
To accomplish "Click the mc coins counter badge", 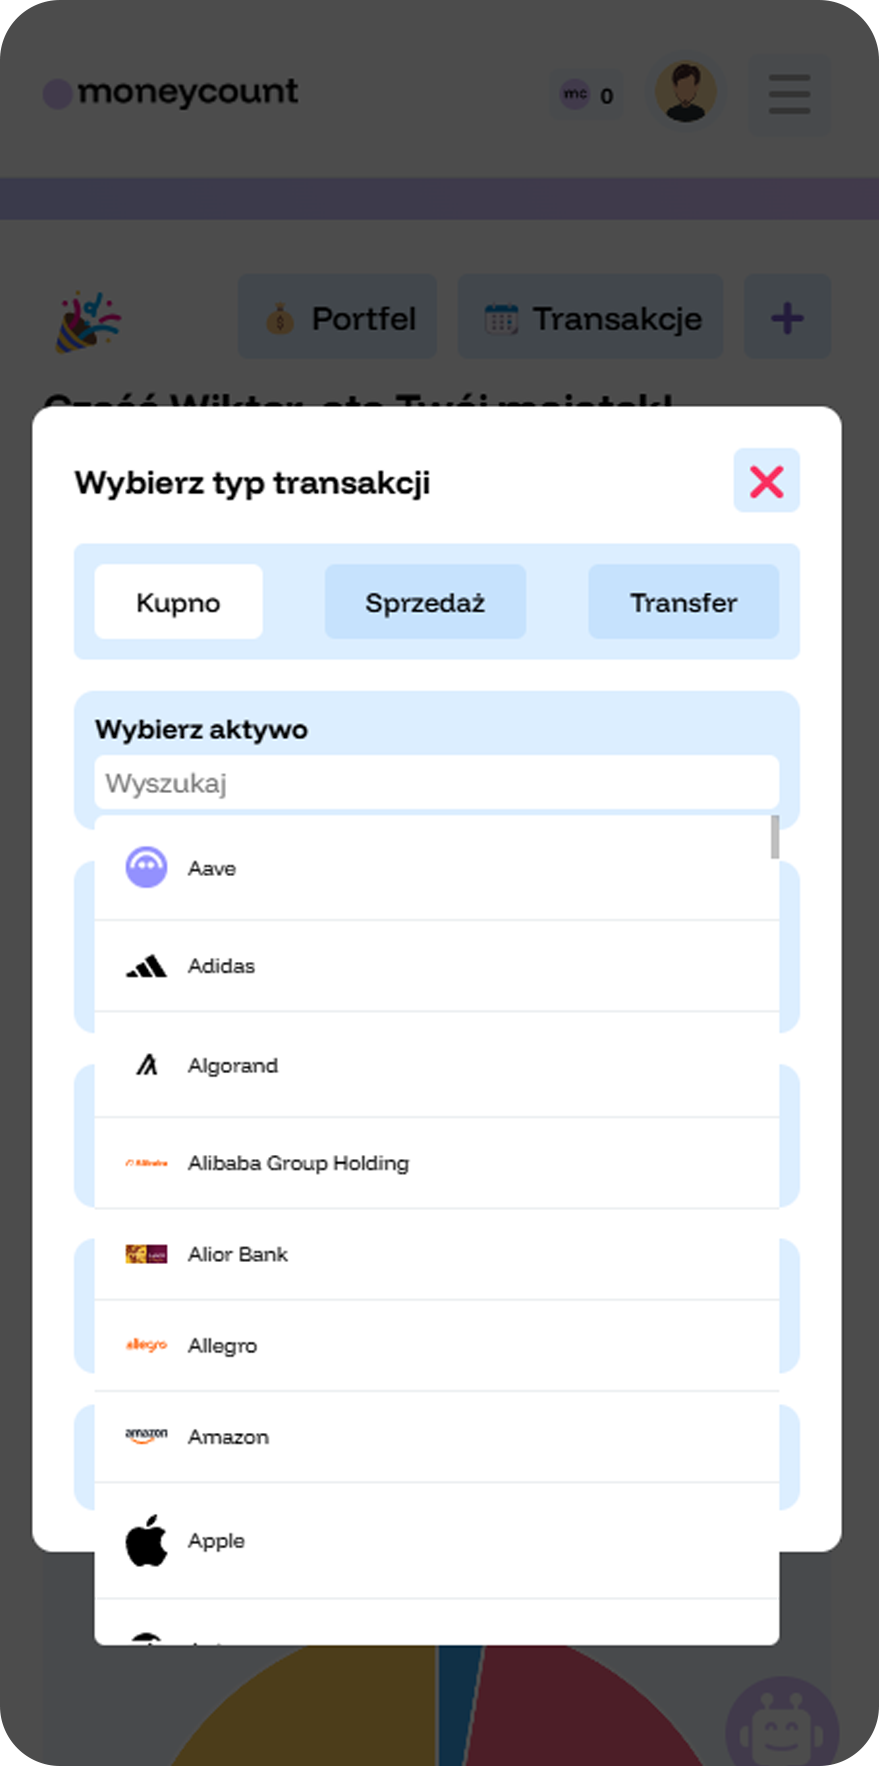I will 588,95.
